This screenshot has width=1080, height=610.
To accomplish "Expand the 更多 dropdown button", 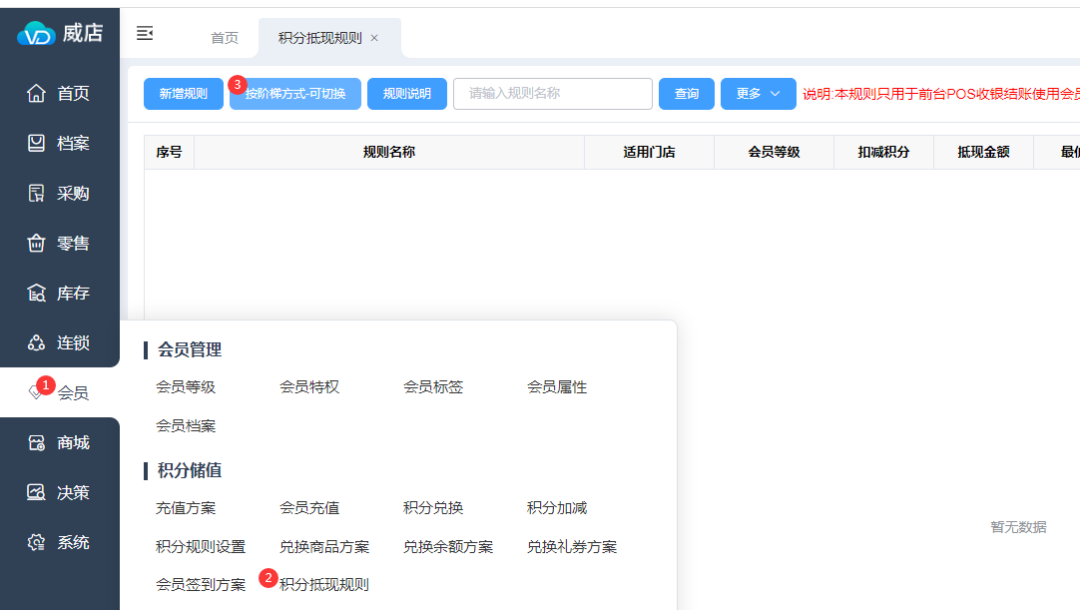I will [x=758, y=94].
